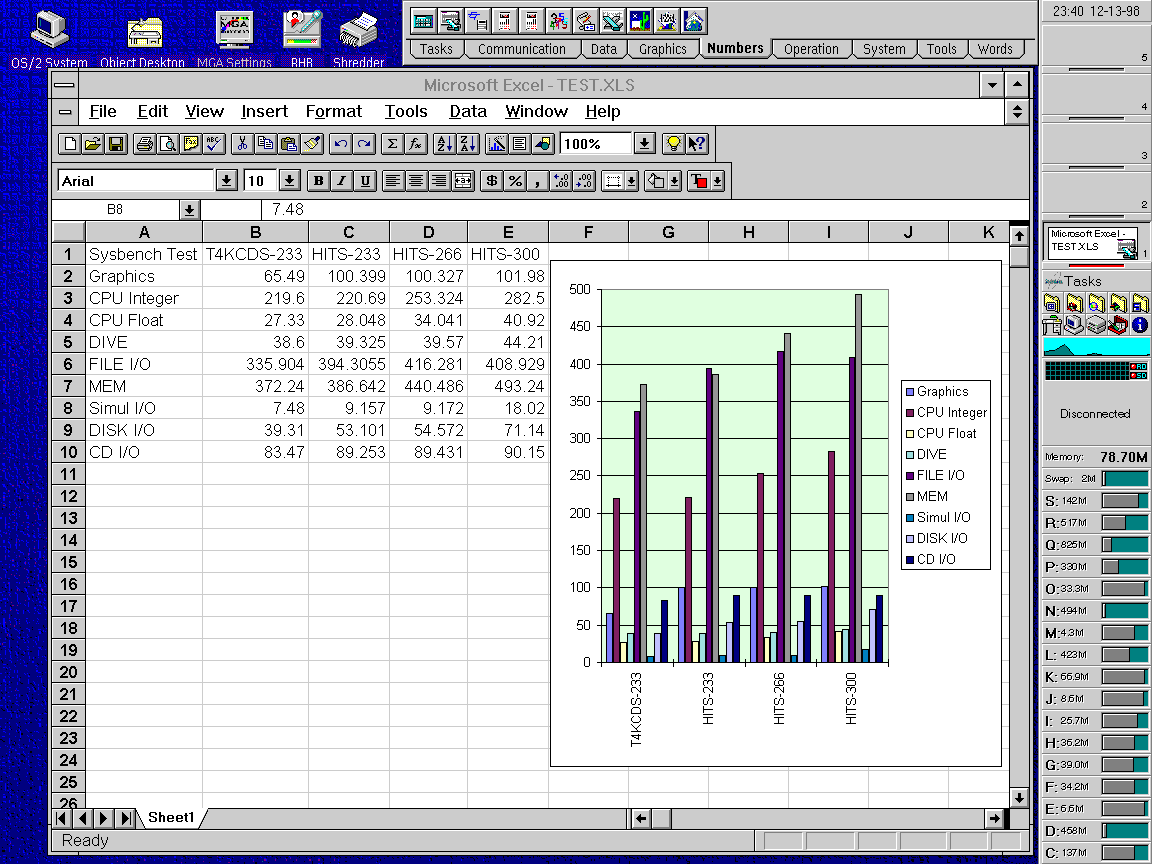The height and width of the screenshot is (864, 1152).
Task: Select the Sheet1 worksheet tab
Action: [171, 818]
